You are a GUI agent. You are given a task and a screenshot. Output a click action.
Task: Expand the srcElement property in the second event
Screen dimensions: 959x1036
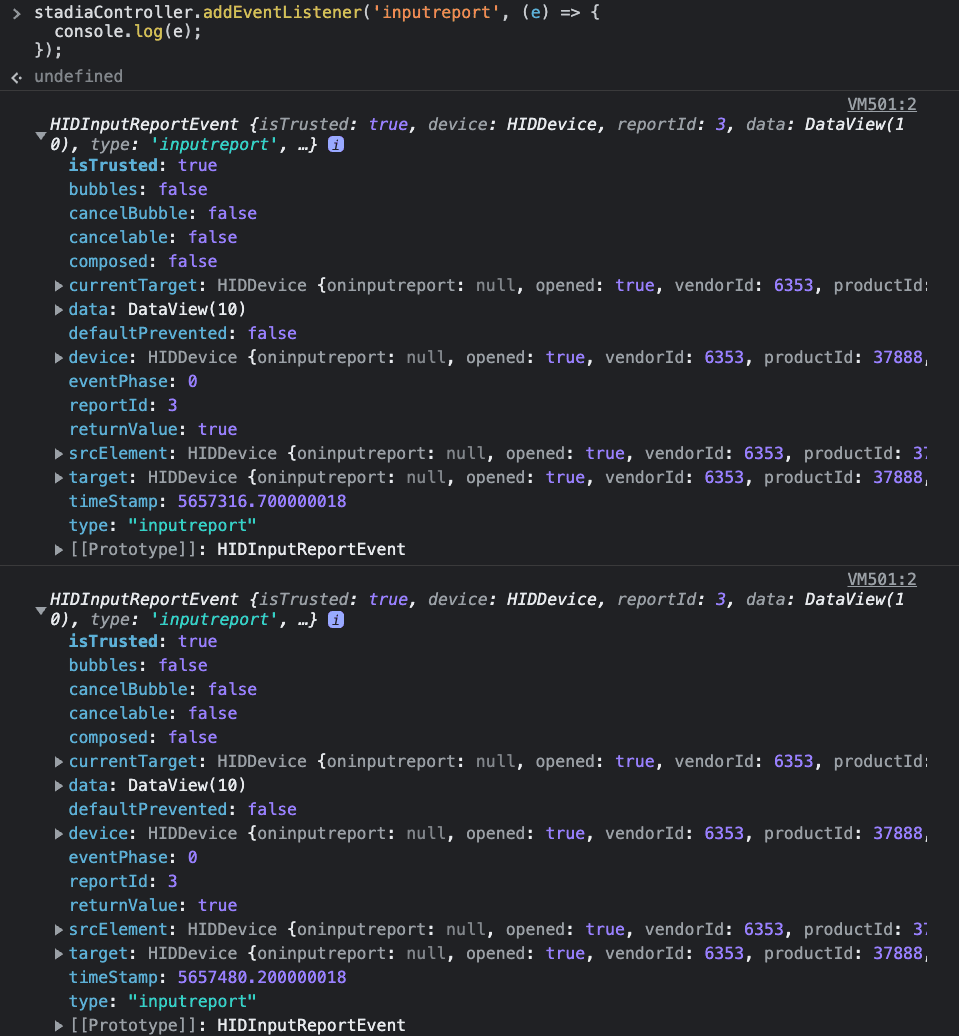pos(58,929)
